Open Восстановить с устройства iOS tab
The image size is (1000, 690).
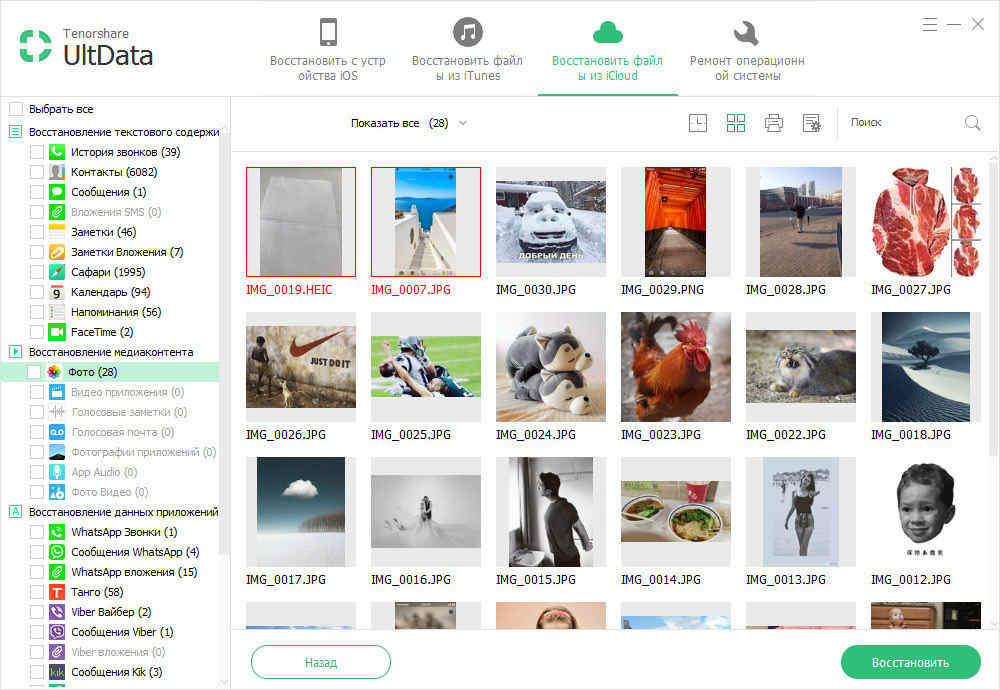[328, 50]
